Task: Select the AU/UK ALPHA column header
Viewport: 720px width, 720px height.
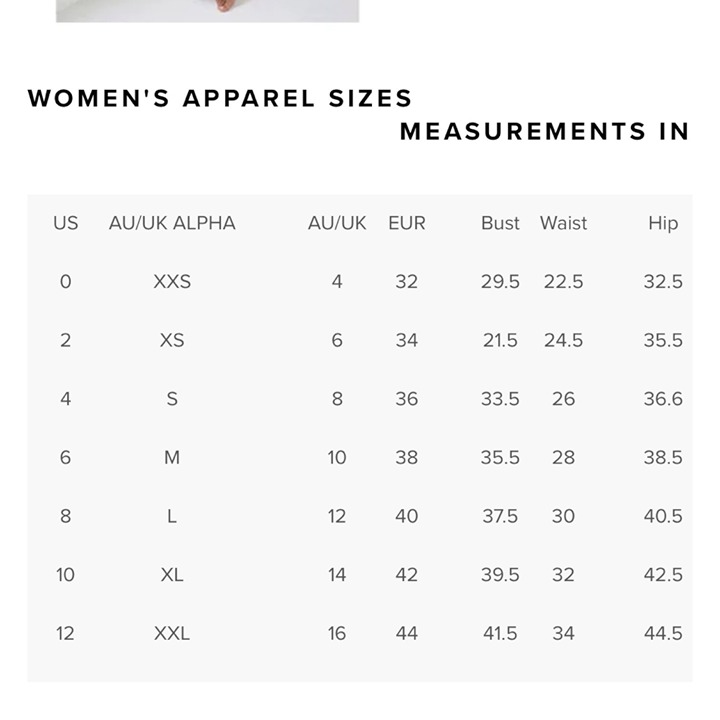Action: pyautogui.click(x=172, y=223)
